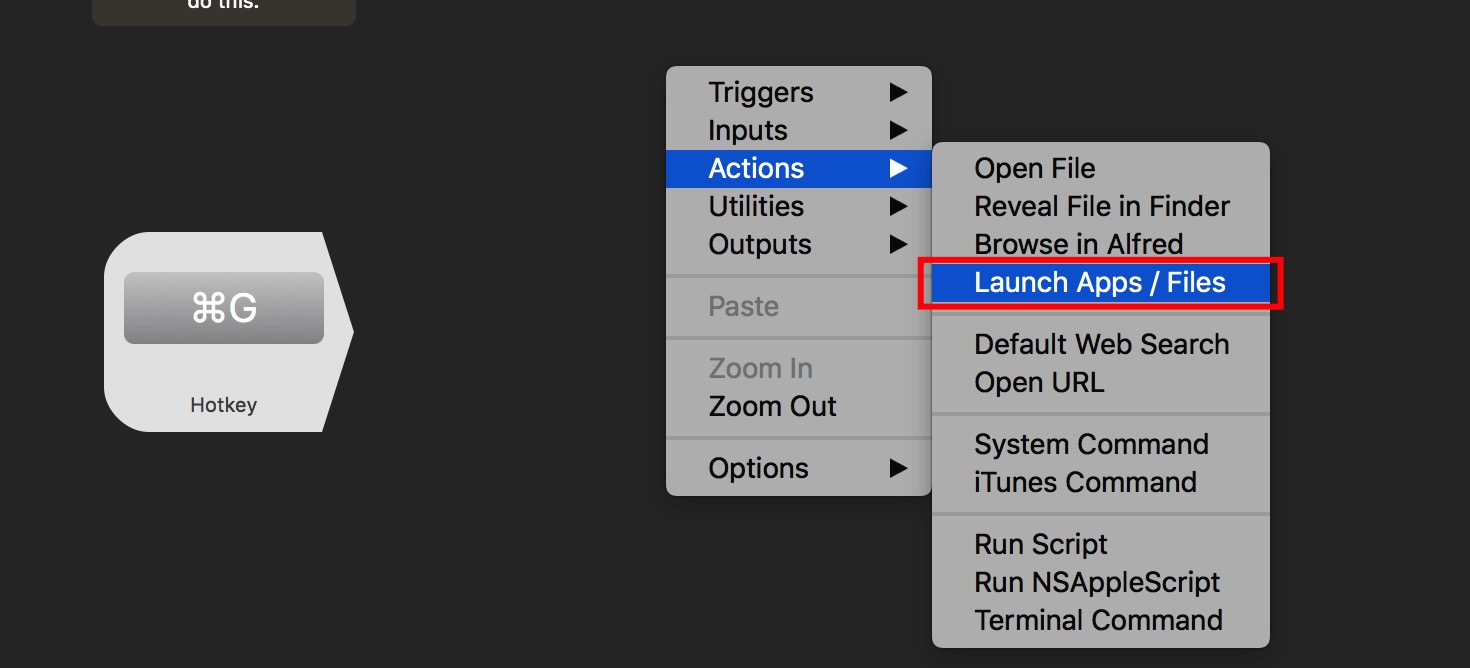Screen dimensions: 1470x668
Task: Add a Terminal Command action
Action: coord(1099,621)
